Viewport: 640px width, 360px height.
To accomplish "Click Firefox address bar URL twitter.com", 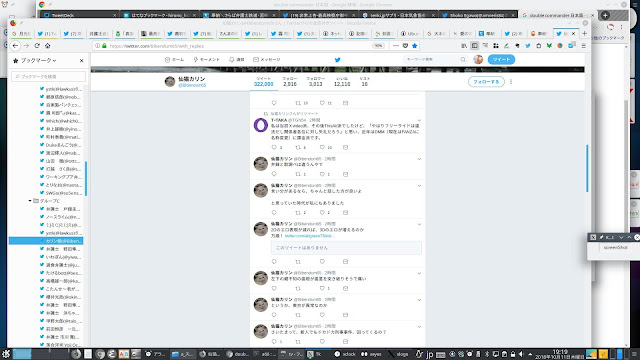I will point(157,46).
